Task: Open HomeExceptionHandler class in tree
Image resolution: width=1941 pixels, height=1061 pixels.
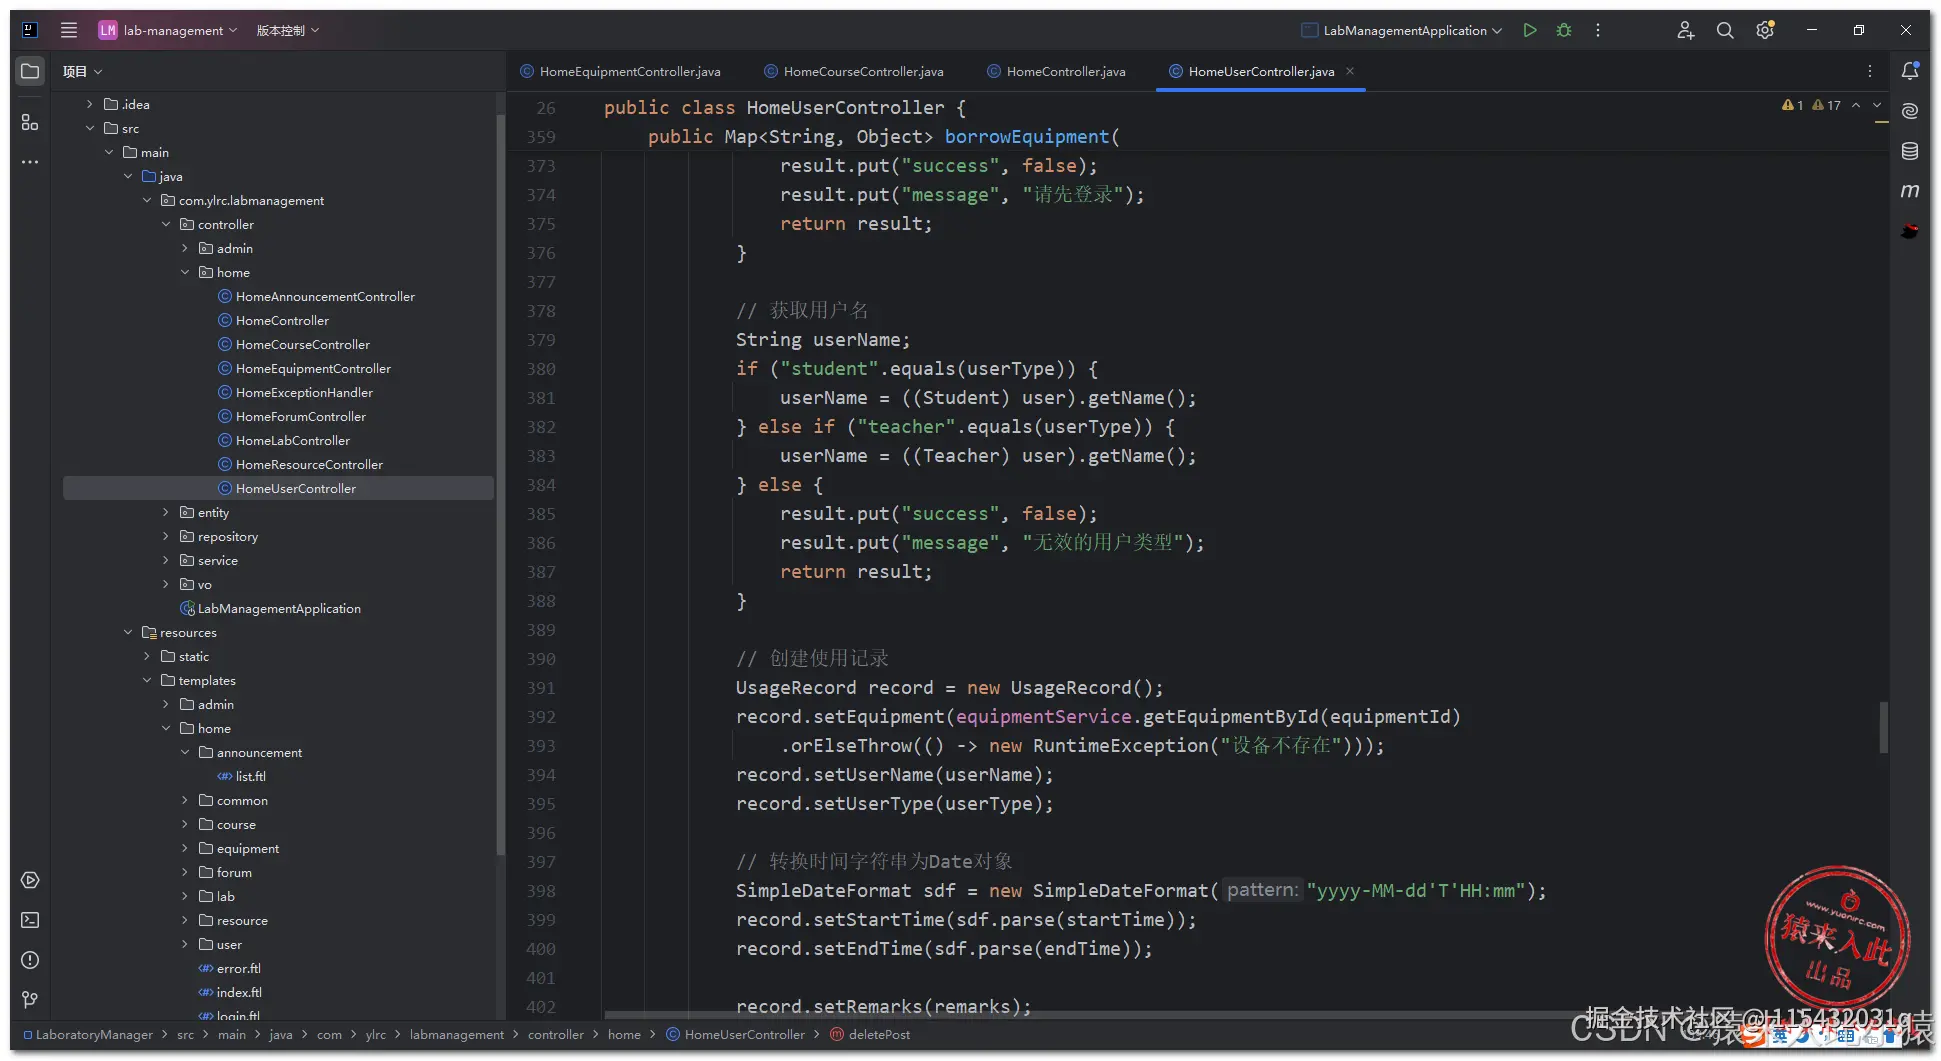Action: point(304,392)
